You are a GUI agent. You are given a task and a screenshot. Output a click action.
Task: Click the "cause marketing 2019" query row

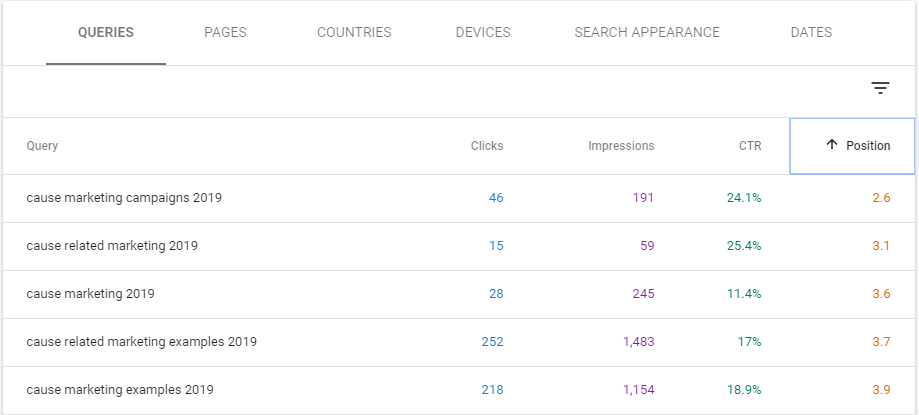90,294
